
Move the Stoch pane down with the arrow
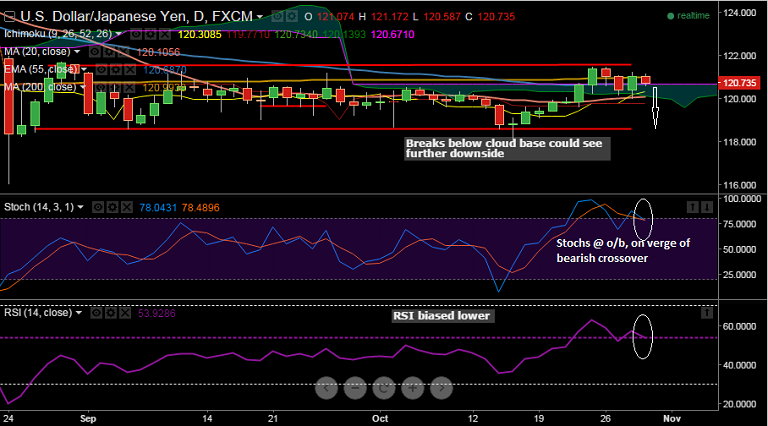(707, 207)
